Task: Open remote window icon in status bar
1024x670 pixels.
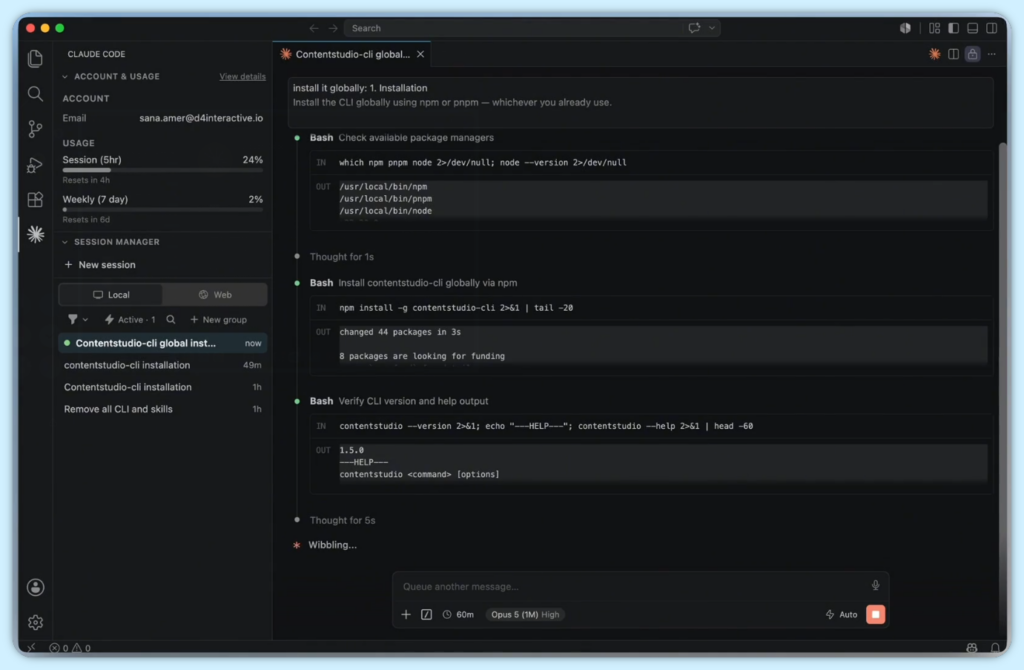Action: [x=31, y=648]
